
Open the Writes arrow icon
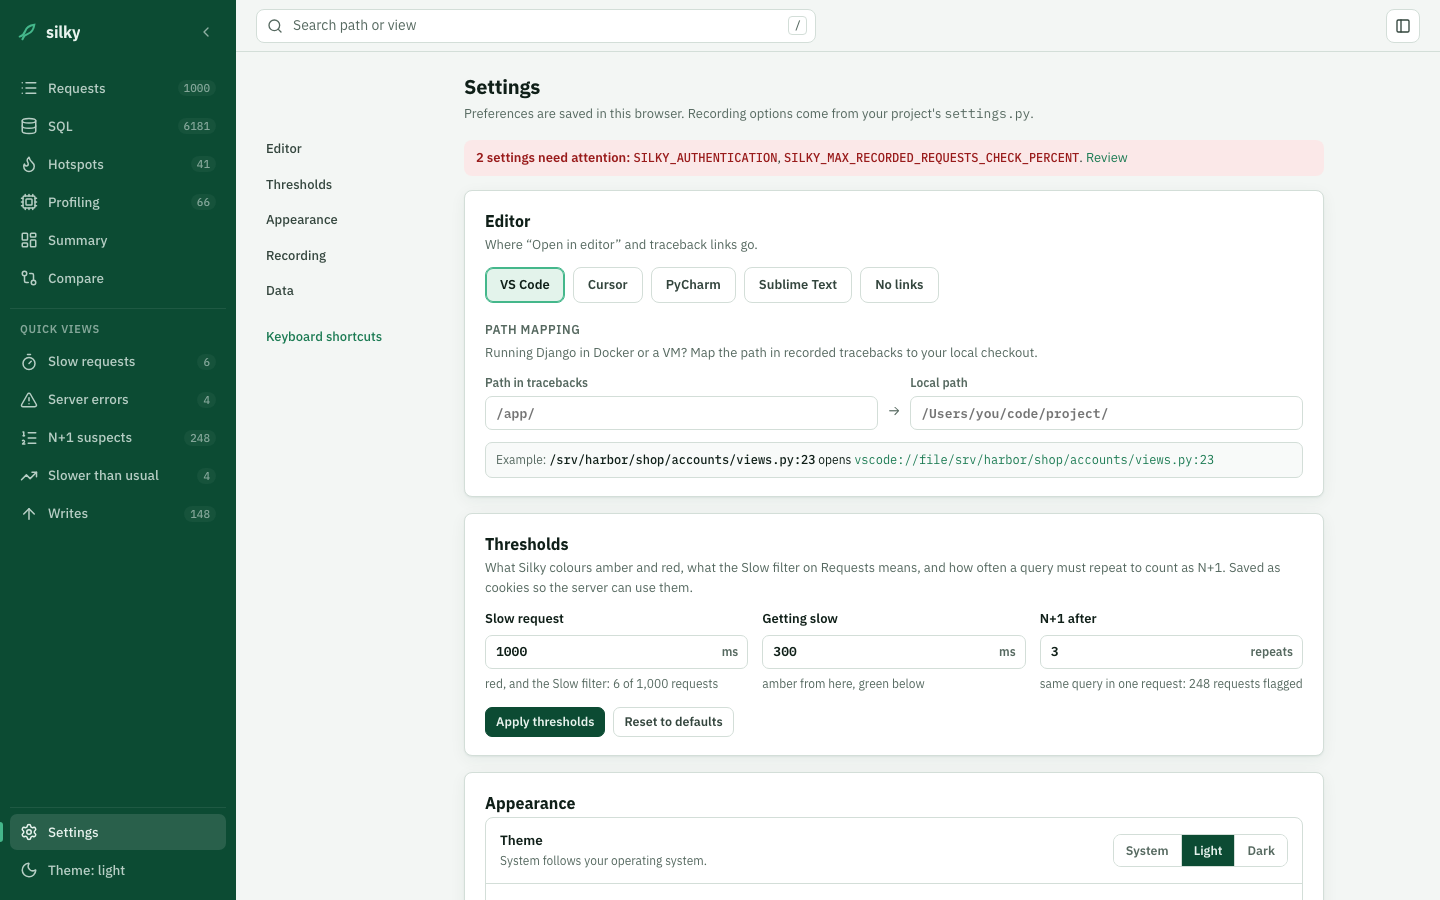click(x=29, y=514)
